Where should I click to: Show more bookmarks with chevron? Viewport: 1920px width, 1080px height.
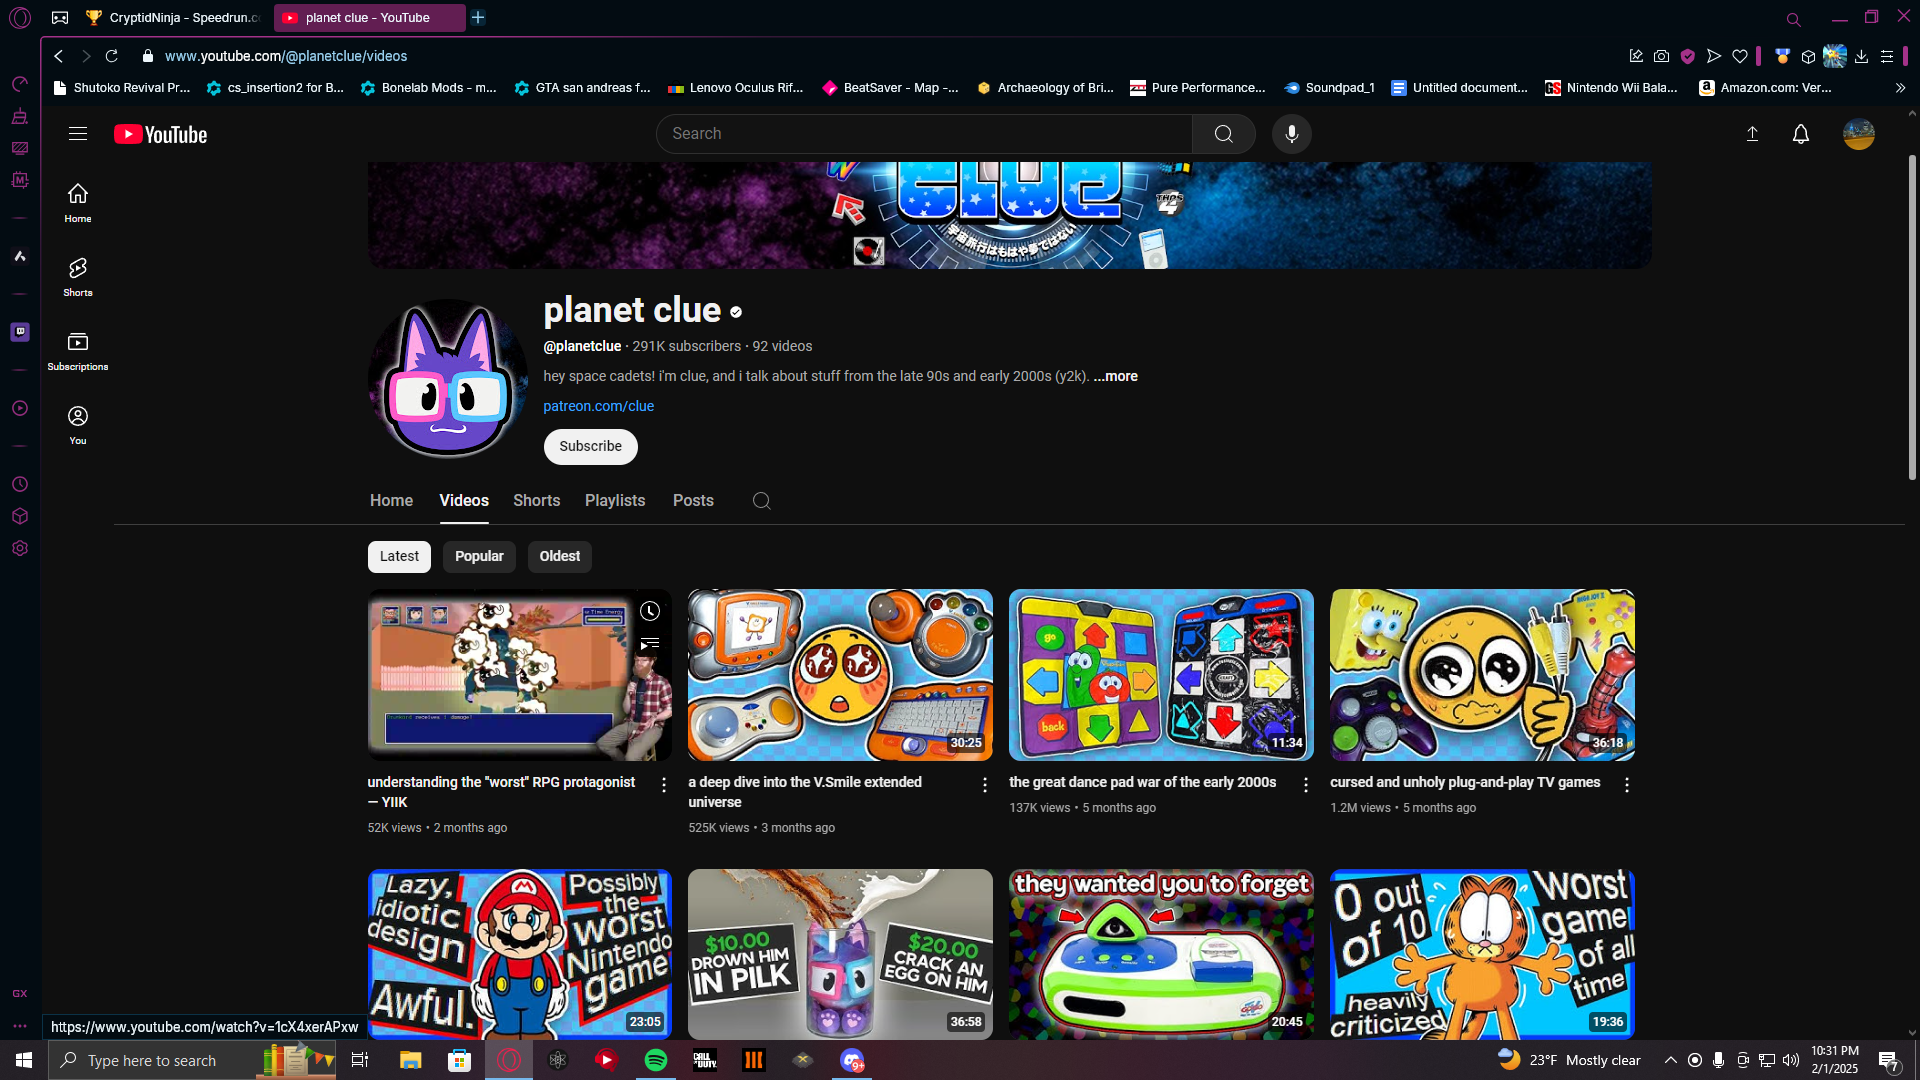[x=1900, y=88]
